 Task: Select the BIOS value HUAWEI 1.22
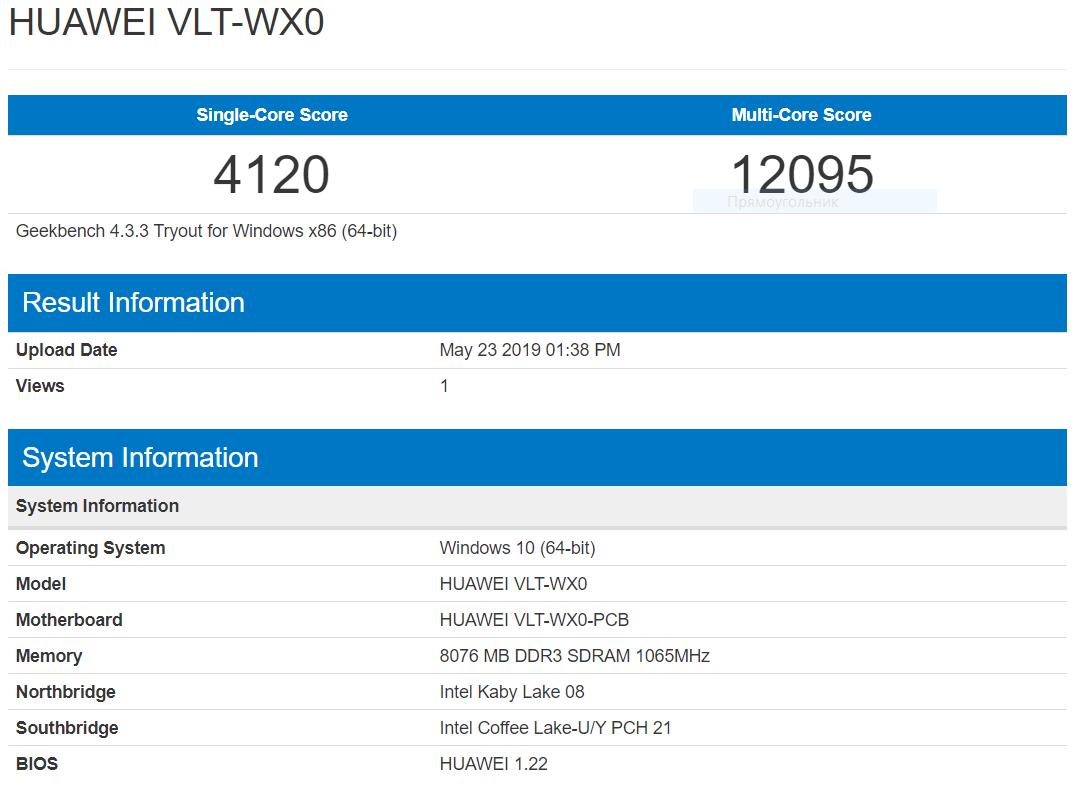(x=493, y=764)
